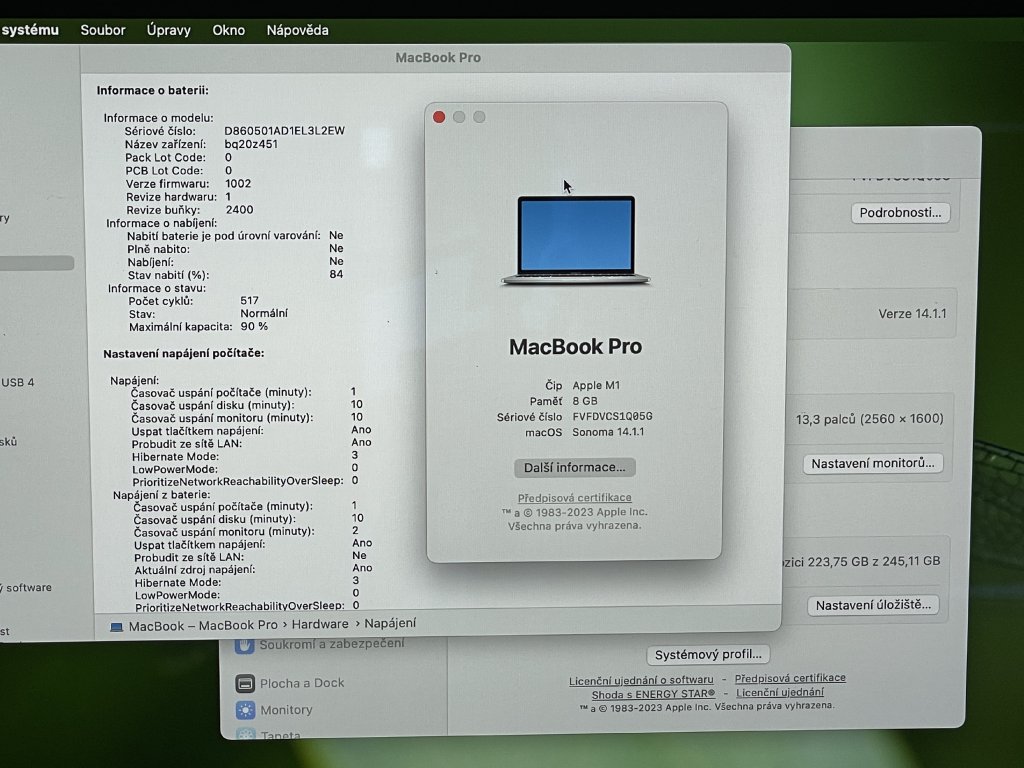Open the standalone Licenční ujednání link
Screen dimensions: 1024x768
pyautogui.click(x=780, y=692)
